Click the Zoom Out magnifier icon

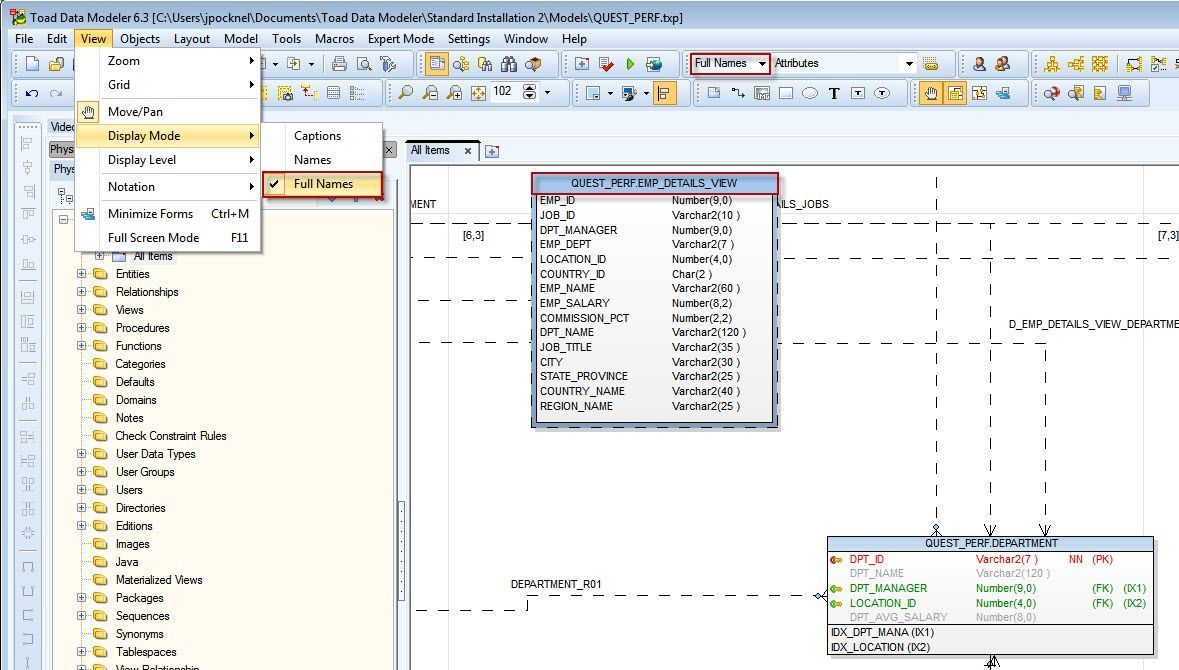point(430,93)
